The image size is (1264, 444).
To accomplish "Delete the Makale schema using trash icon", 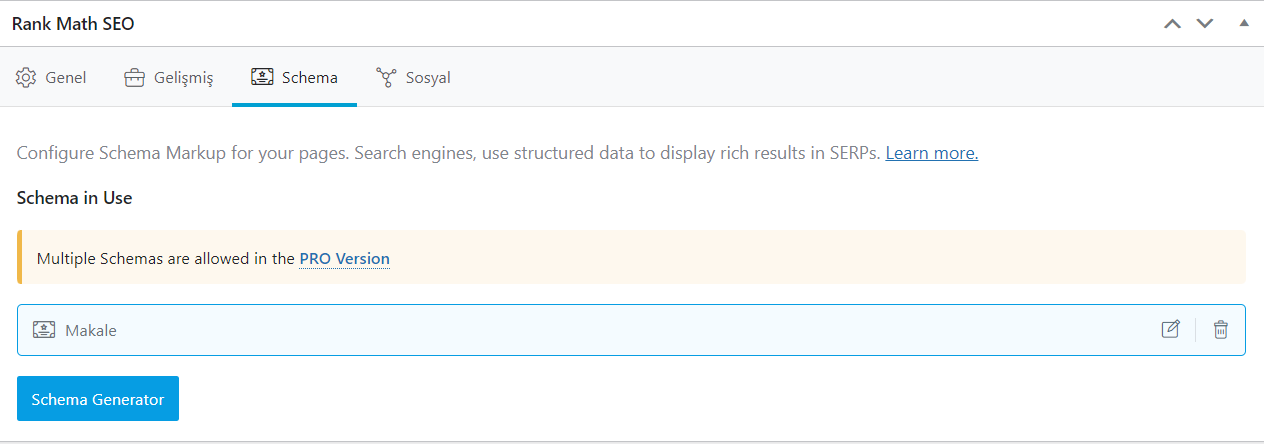I will pyautogui.click(x=1220, y=329).
